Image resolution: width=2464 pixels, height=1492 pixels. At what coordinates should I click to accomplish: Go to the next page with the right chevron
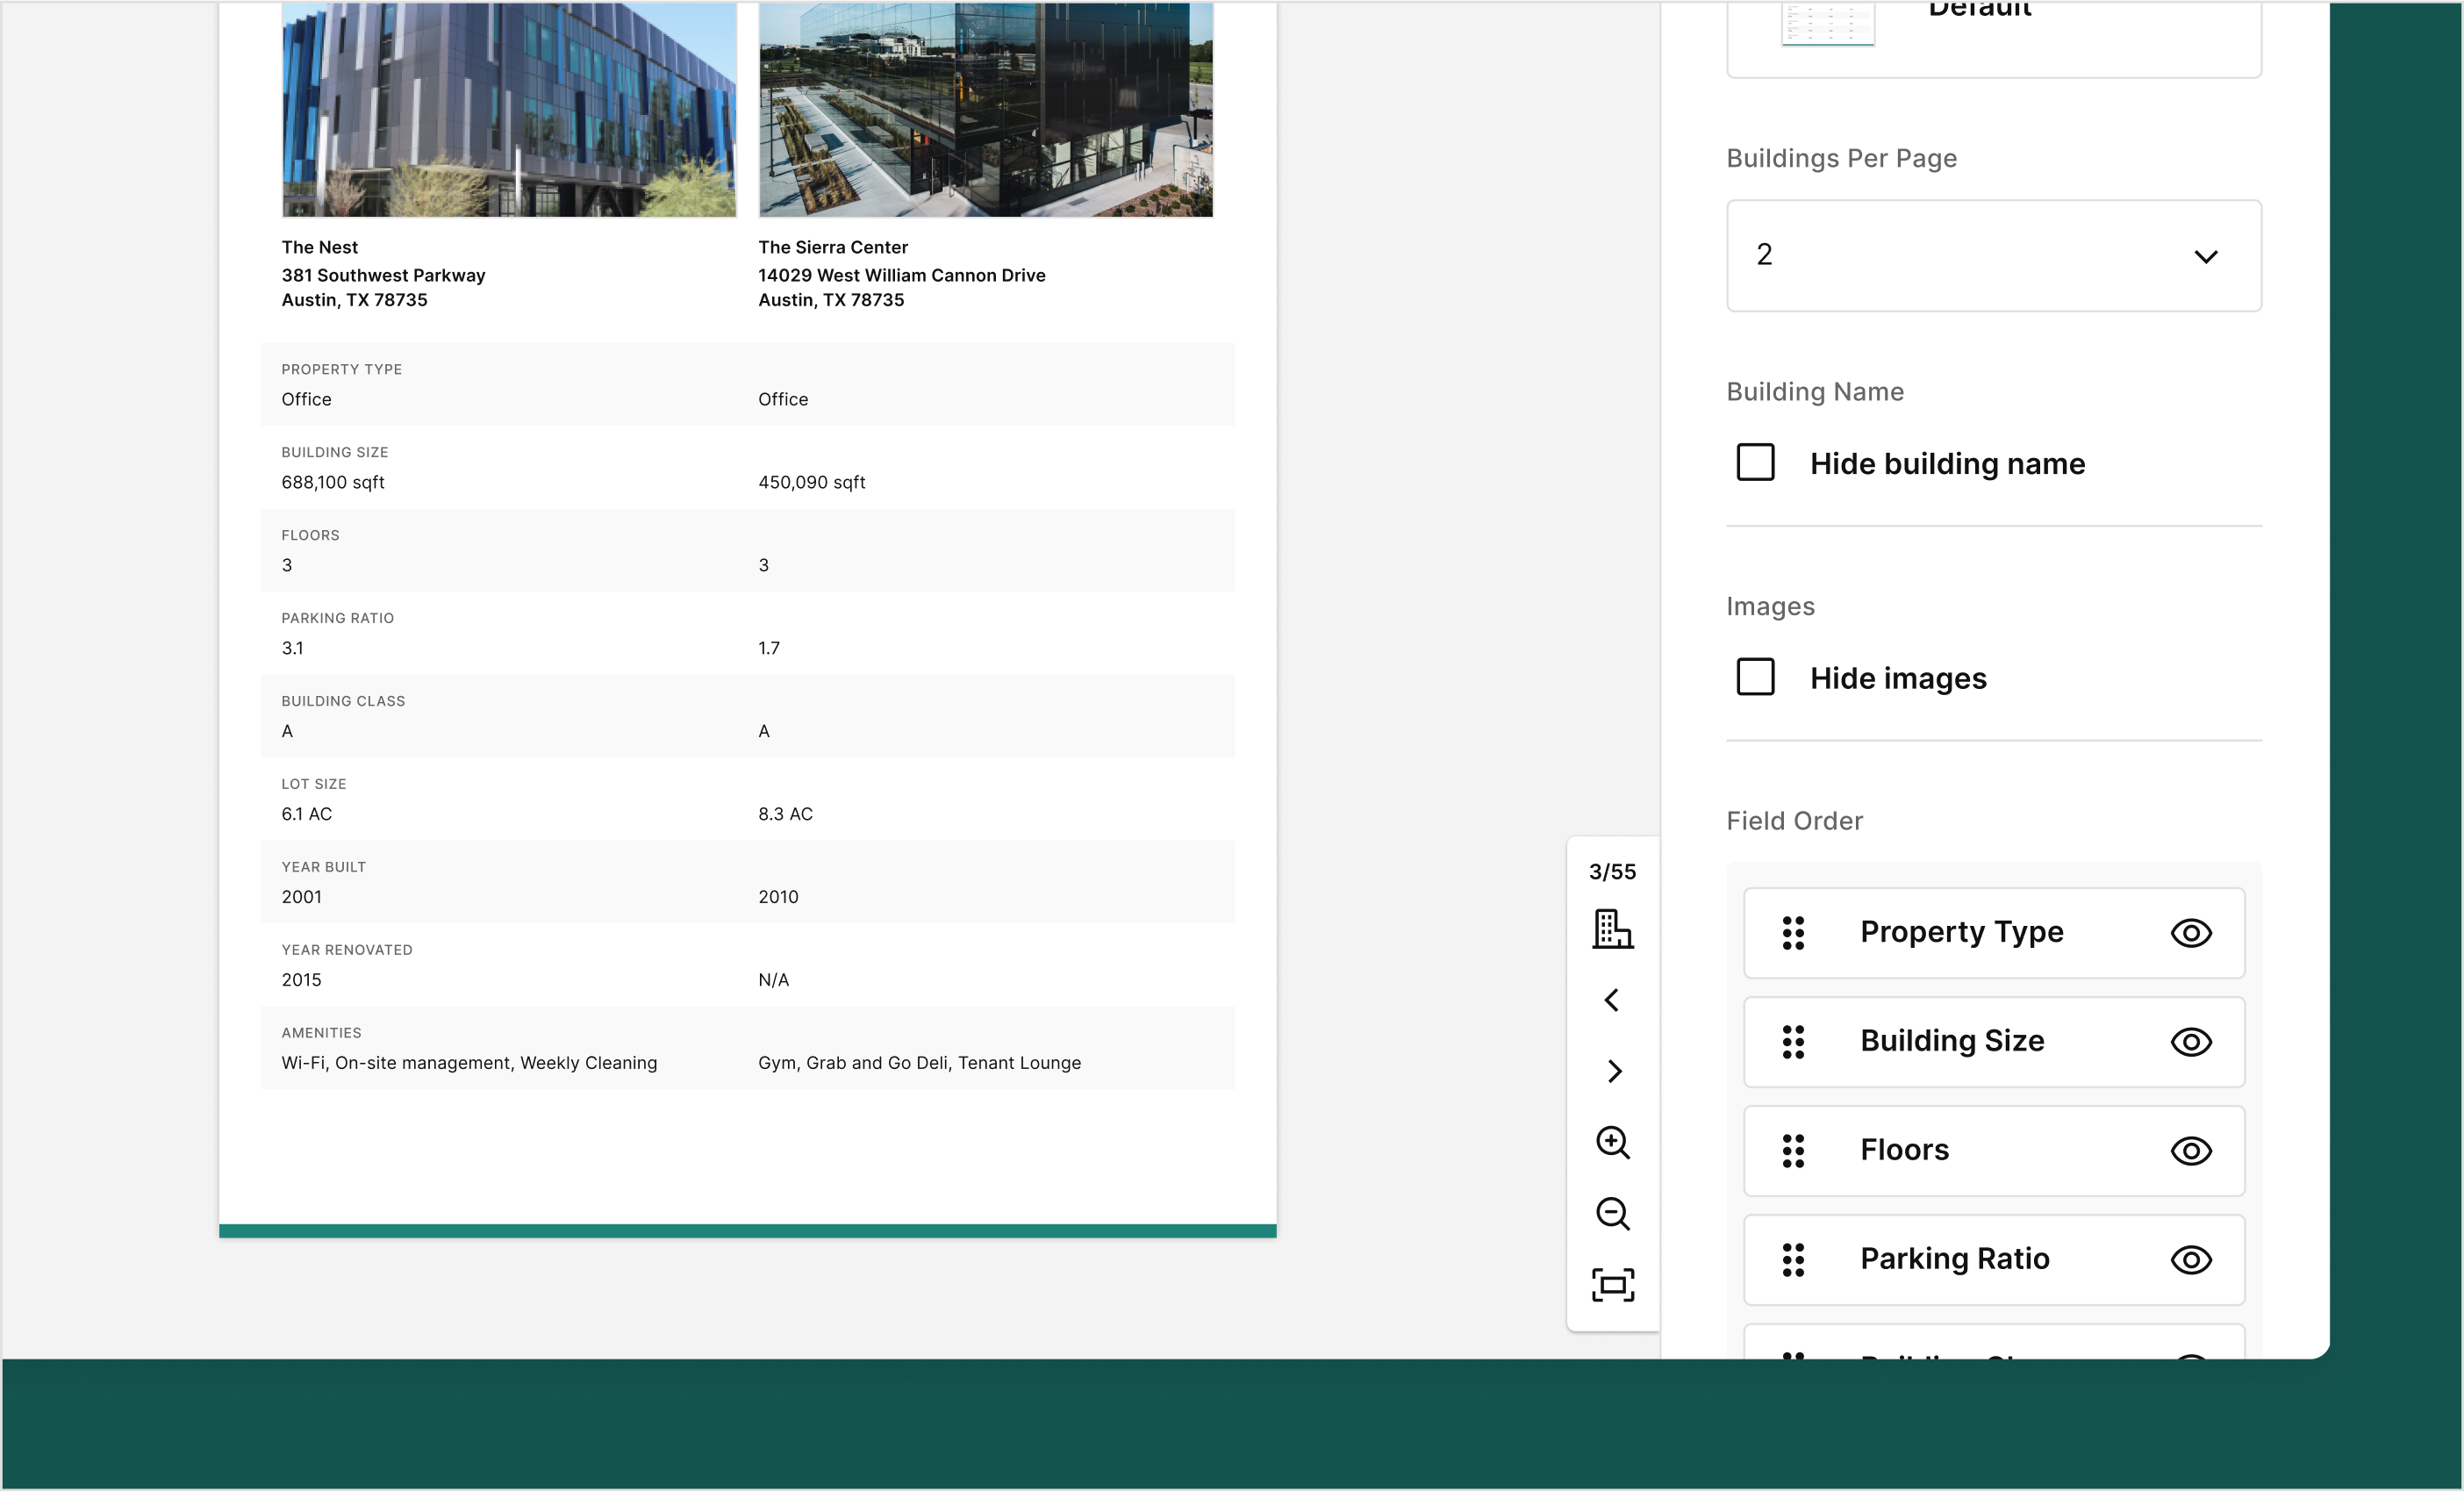pyautogui.click(x=1612, y=1071)
